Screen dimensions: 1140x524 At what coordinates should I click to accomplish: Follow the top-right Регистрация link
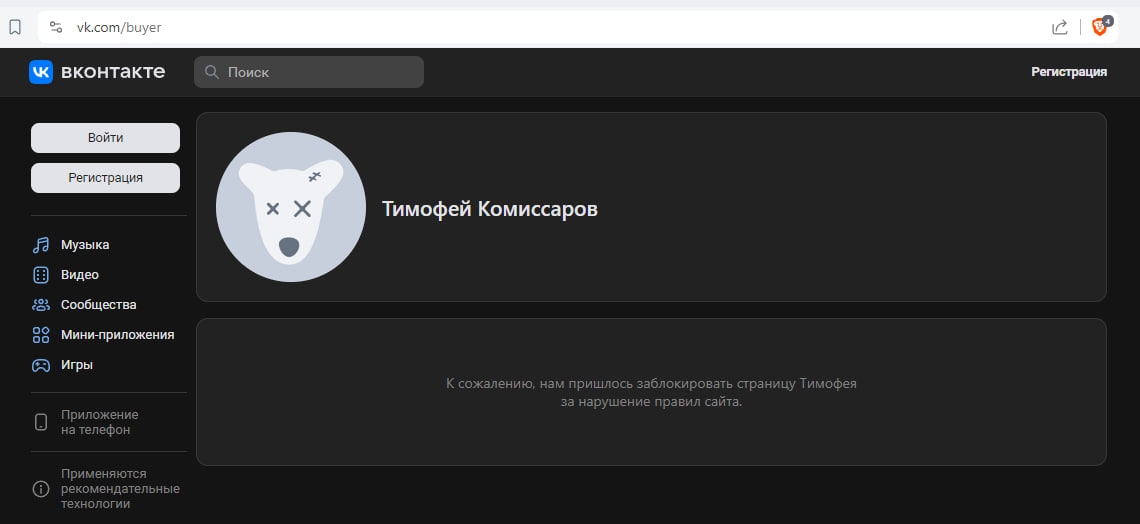tap(1069, 72)
